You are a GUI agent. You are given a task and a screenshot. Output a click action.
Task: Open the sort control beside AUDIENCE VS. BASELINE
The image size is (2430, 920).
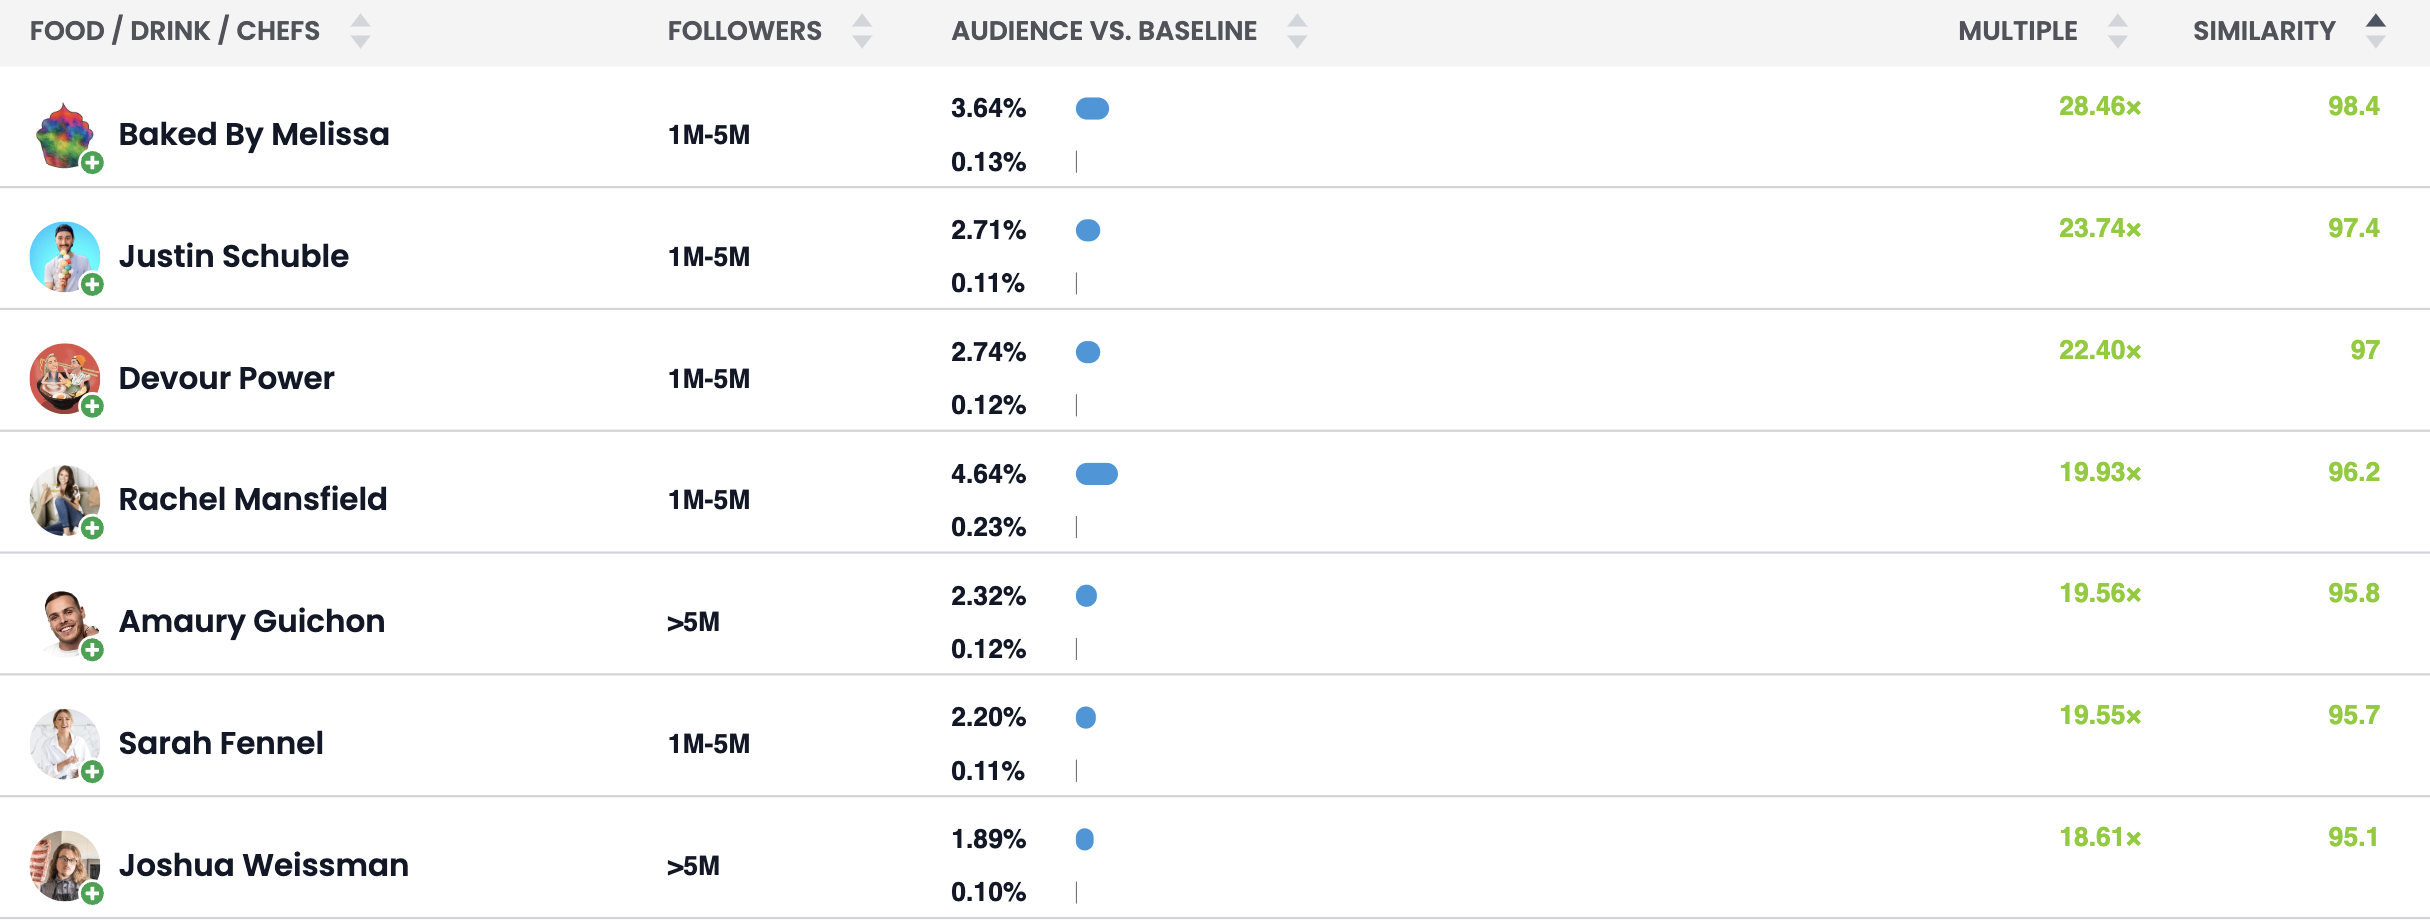pyautogui.click(x=1296, y=31)
